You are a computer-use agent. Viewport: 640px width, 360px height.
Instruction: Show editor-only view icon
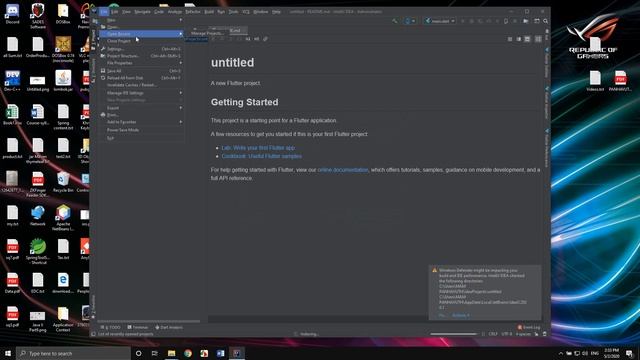click(x=510, y=39)
